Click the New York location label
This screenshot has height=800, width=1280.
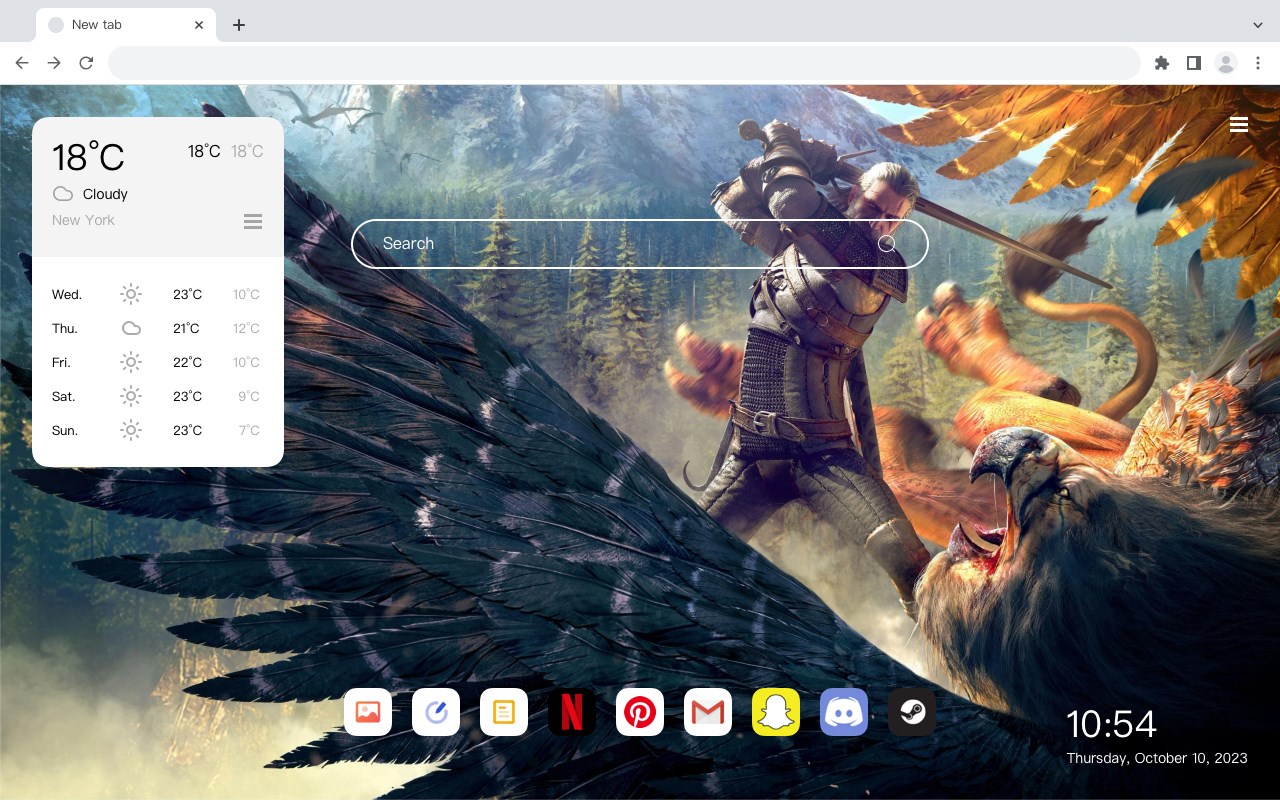pos(83,220)
